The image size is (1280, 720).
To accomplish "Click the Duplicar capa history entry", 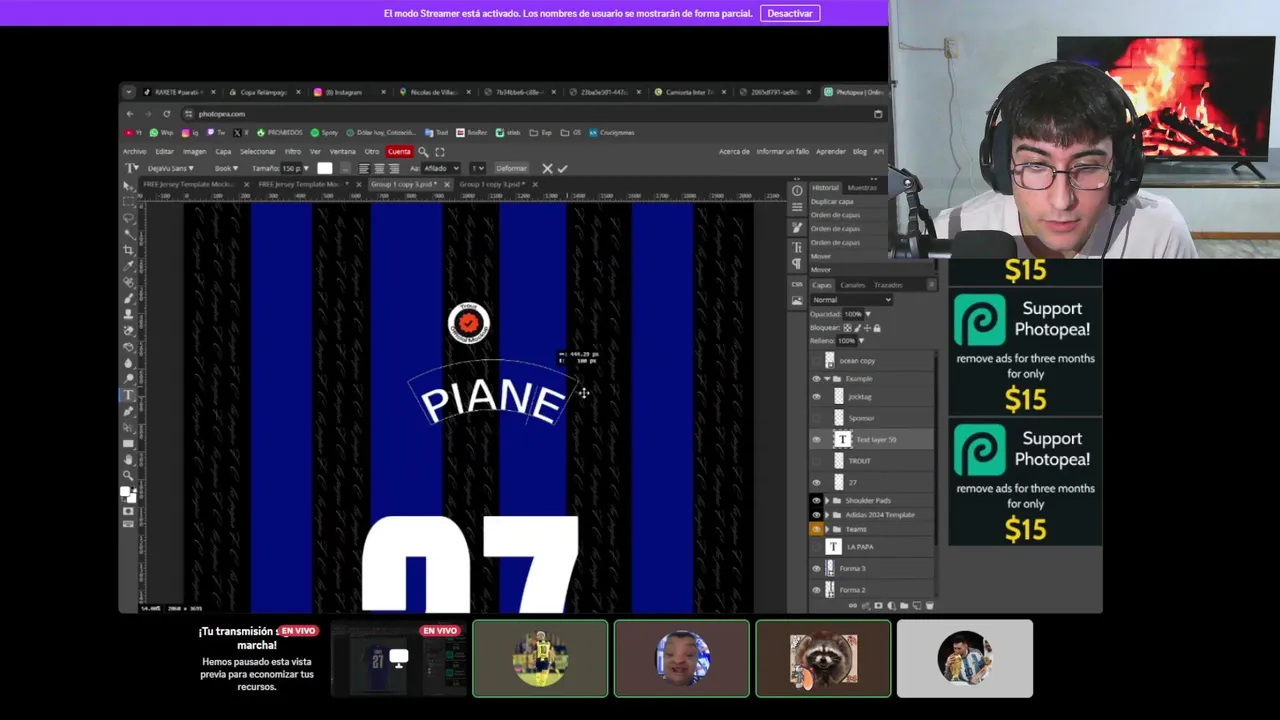I will [x=832, y=201].
